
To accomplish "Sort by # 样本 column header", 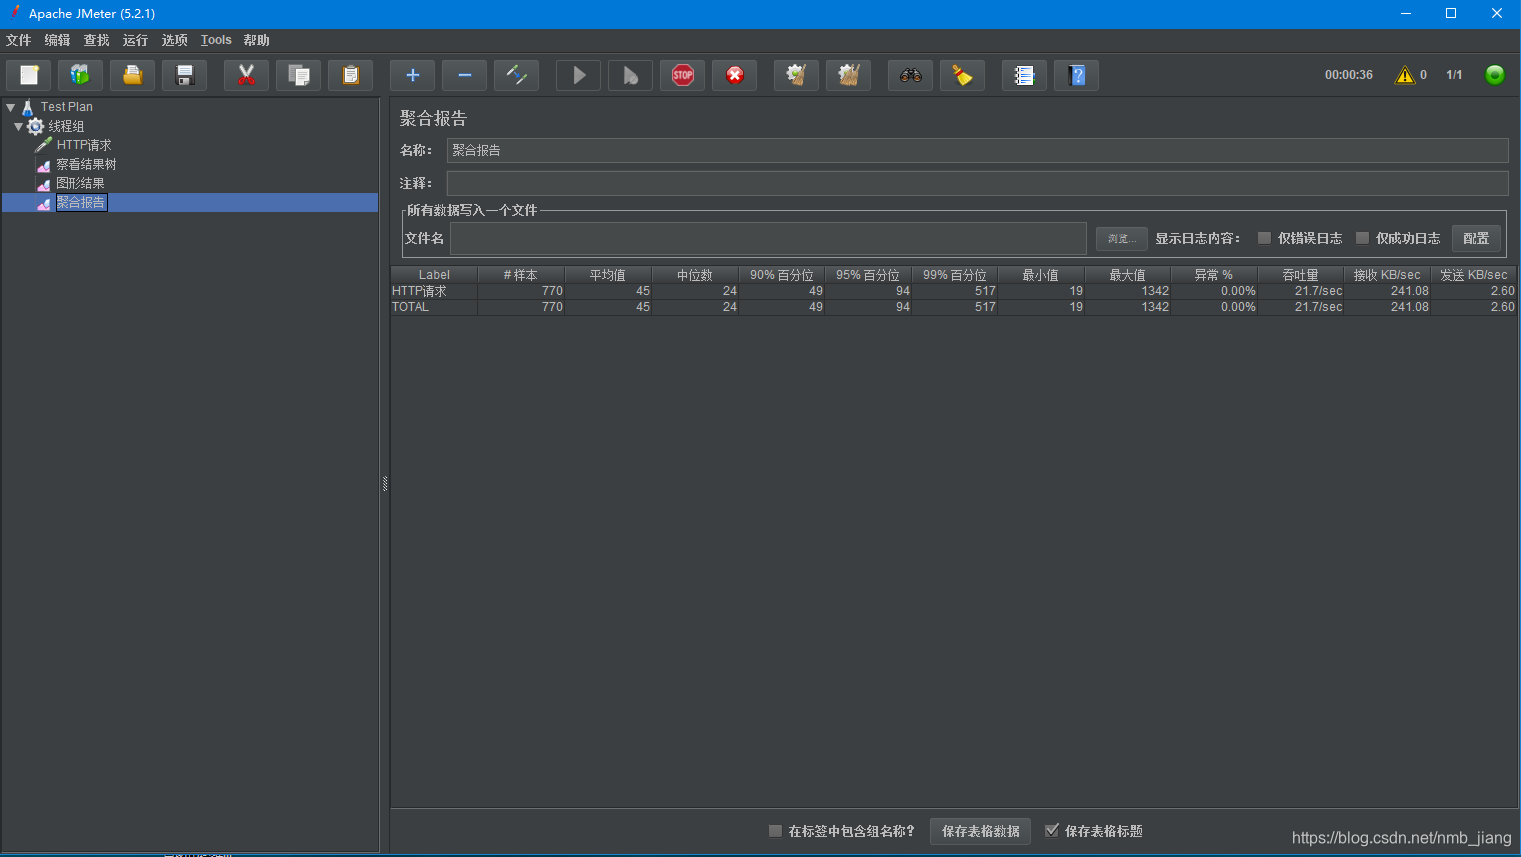I will pyautogui.click(x=521, y=274).
